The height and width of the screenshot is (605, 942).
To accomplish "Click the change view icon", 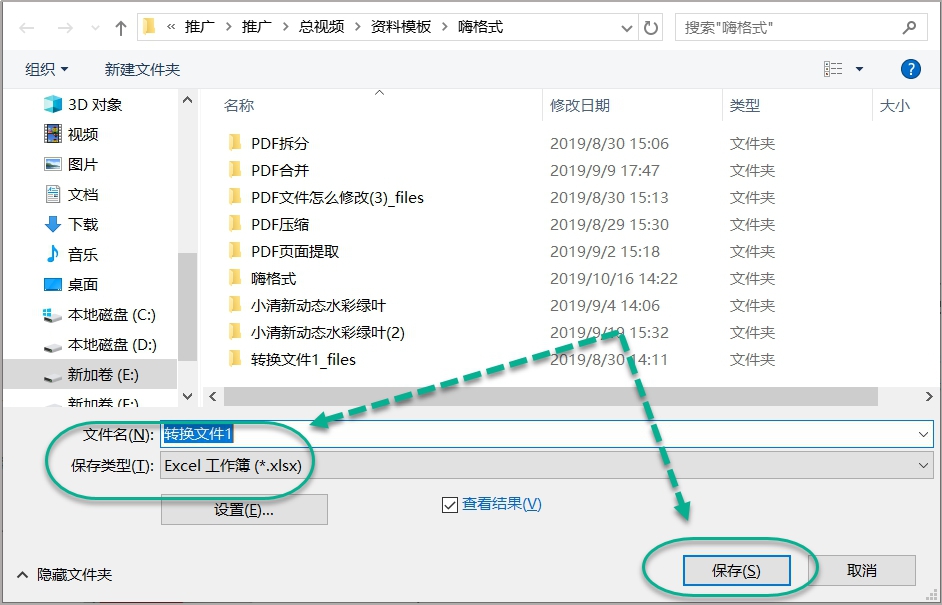I will coord(833,69).
